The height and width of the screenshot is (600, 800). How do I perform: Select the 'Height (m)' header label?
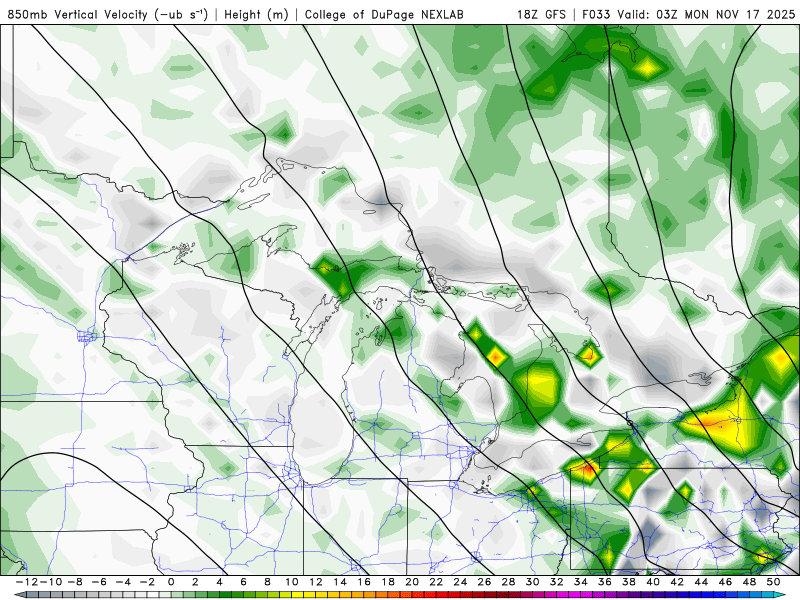257,15
